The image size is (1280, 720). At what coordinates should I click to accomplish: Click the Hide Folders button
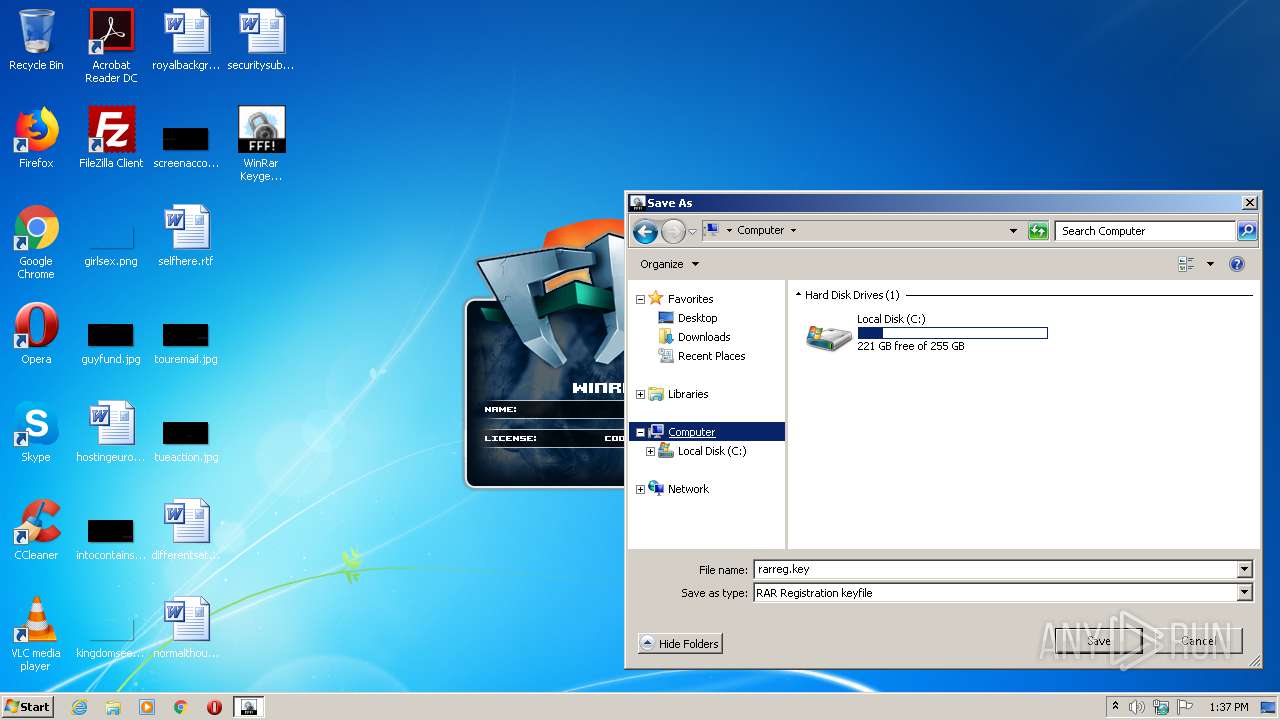click(x=680, y=643)
